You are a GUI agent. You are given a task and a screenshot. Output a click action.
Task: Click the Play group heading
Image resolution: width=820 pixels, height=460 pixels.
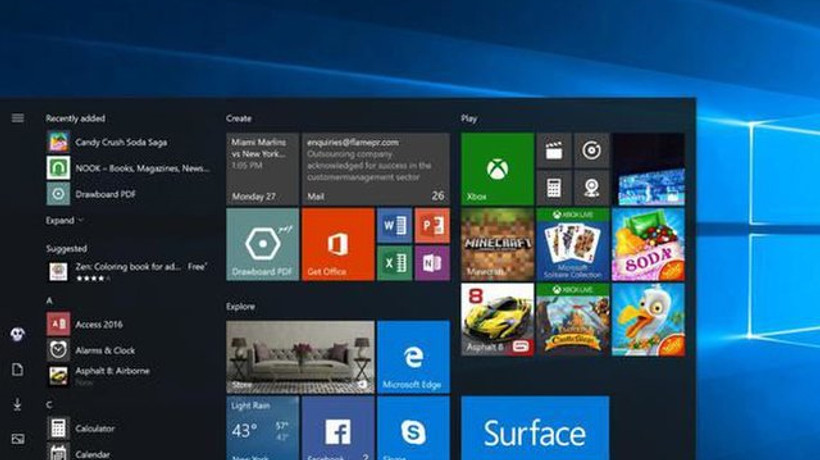(469, 119)
